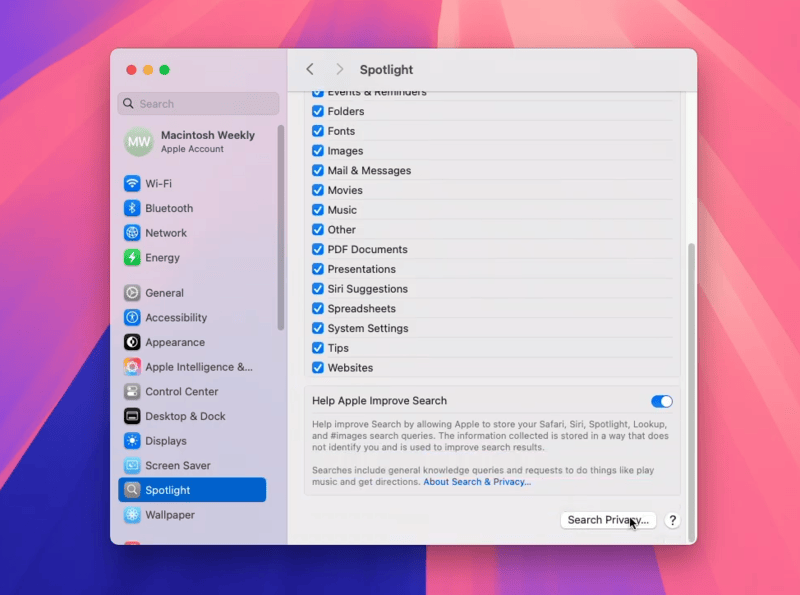Screen dimensions: 800x595
Task: Open Wallpaper via its flower icon
Action: click(x=132, y=515)
